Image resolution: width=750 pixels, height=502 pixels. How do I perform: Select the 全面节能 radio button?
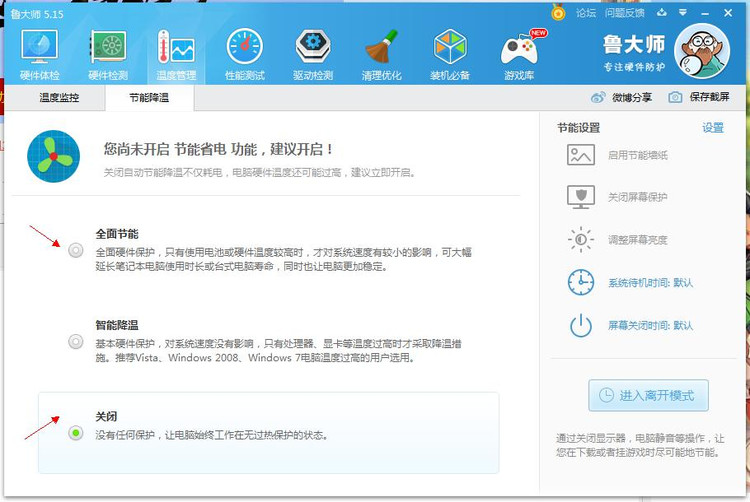click(76, 250)
